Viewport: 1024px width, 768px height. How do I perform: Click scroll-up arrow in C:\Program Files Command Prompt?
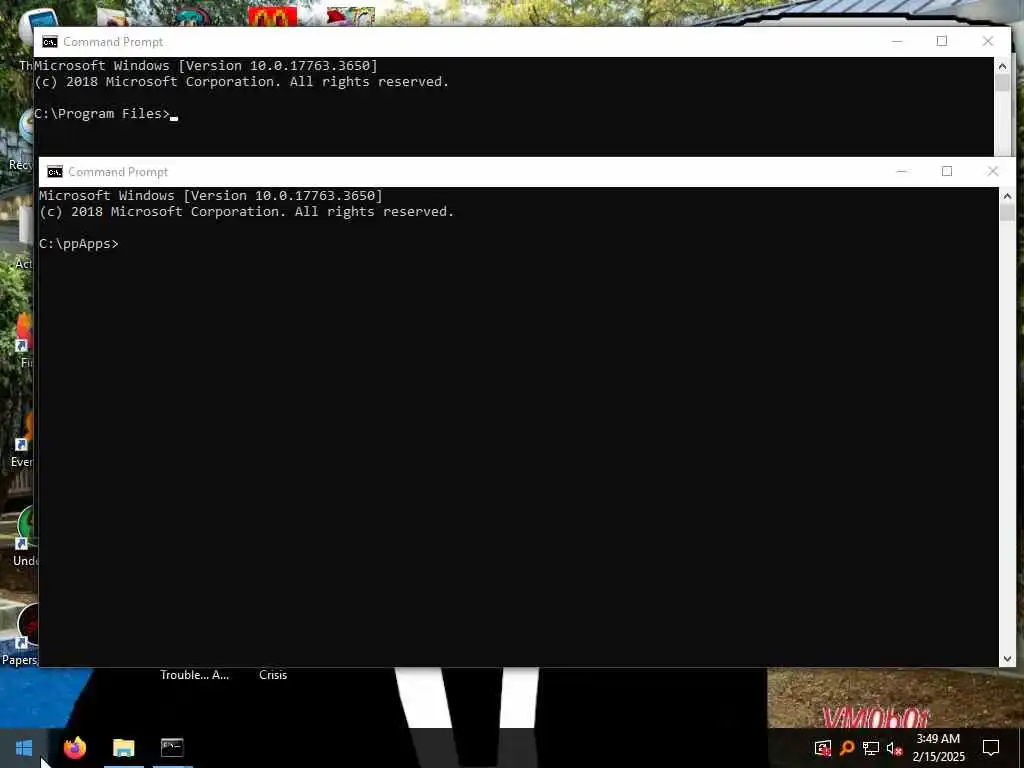pos(1002,66)
